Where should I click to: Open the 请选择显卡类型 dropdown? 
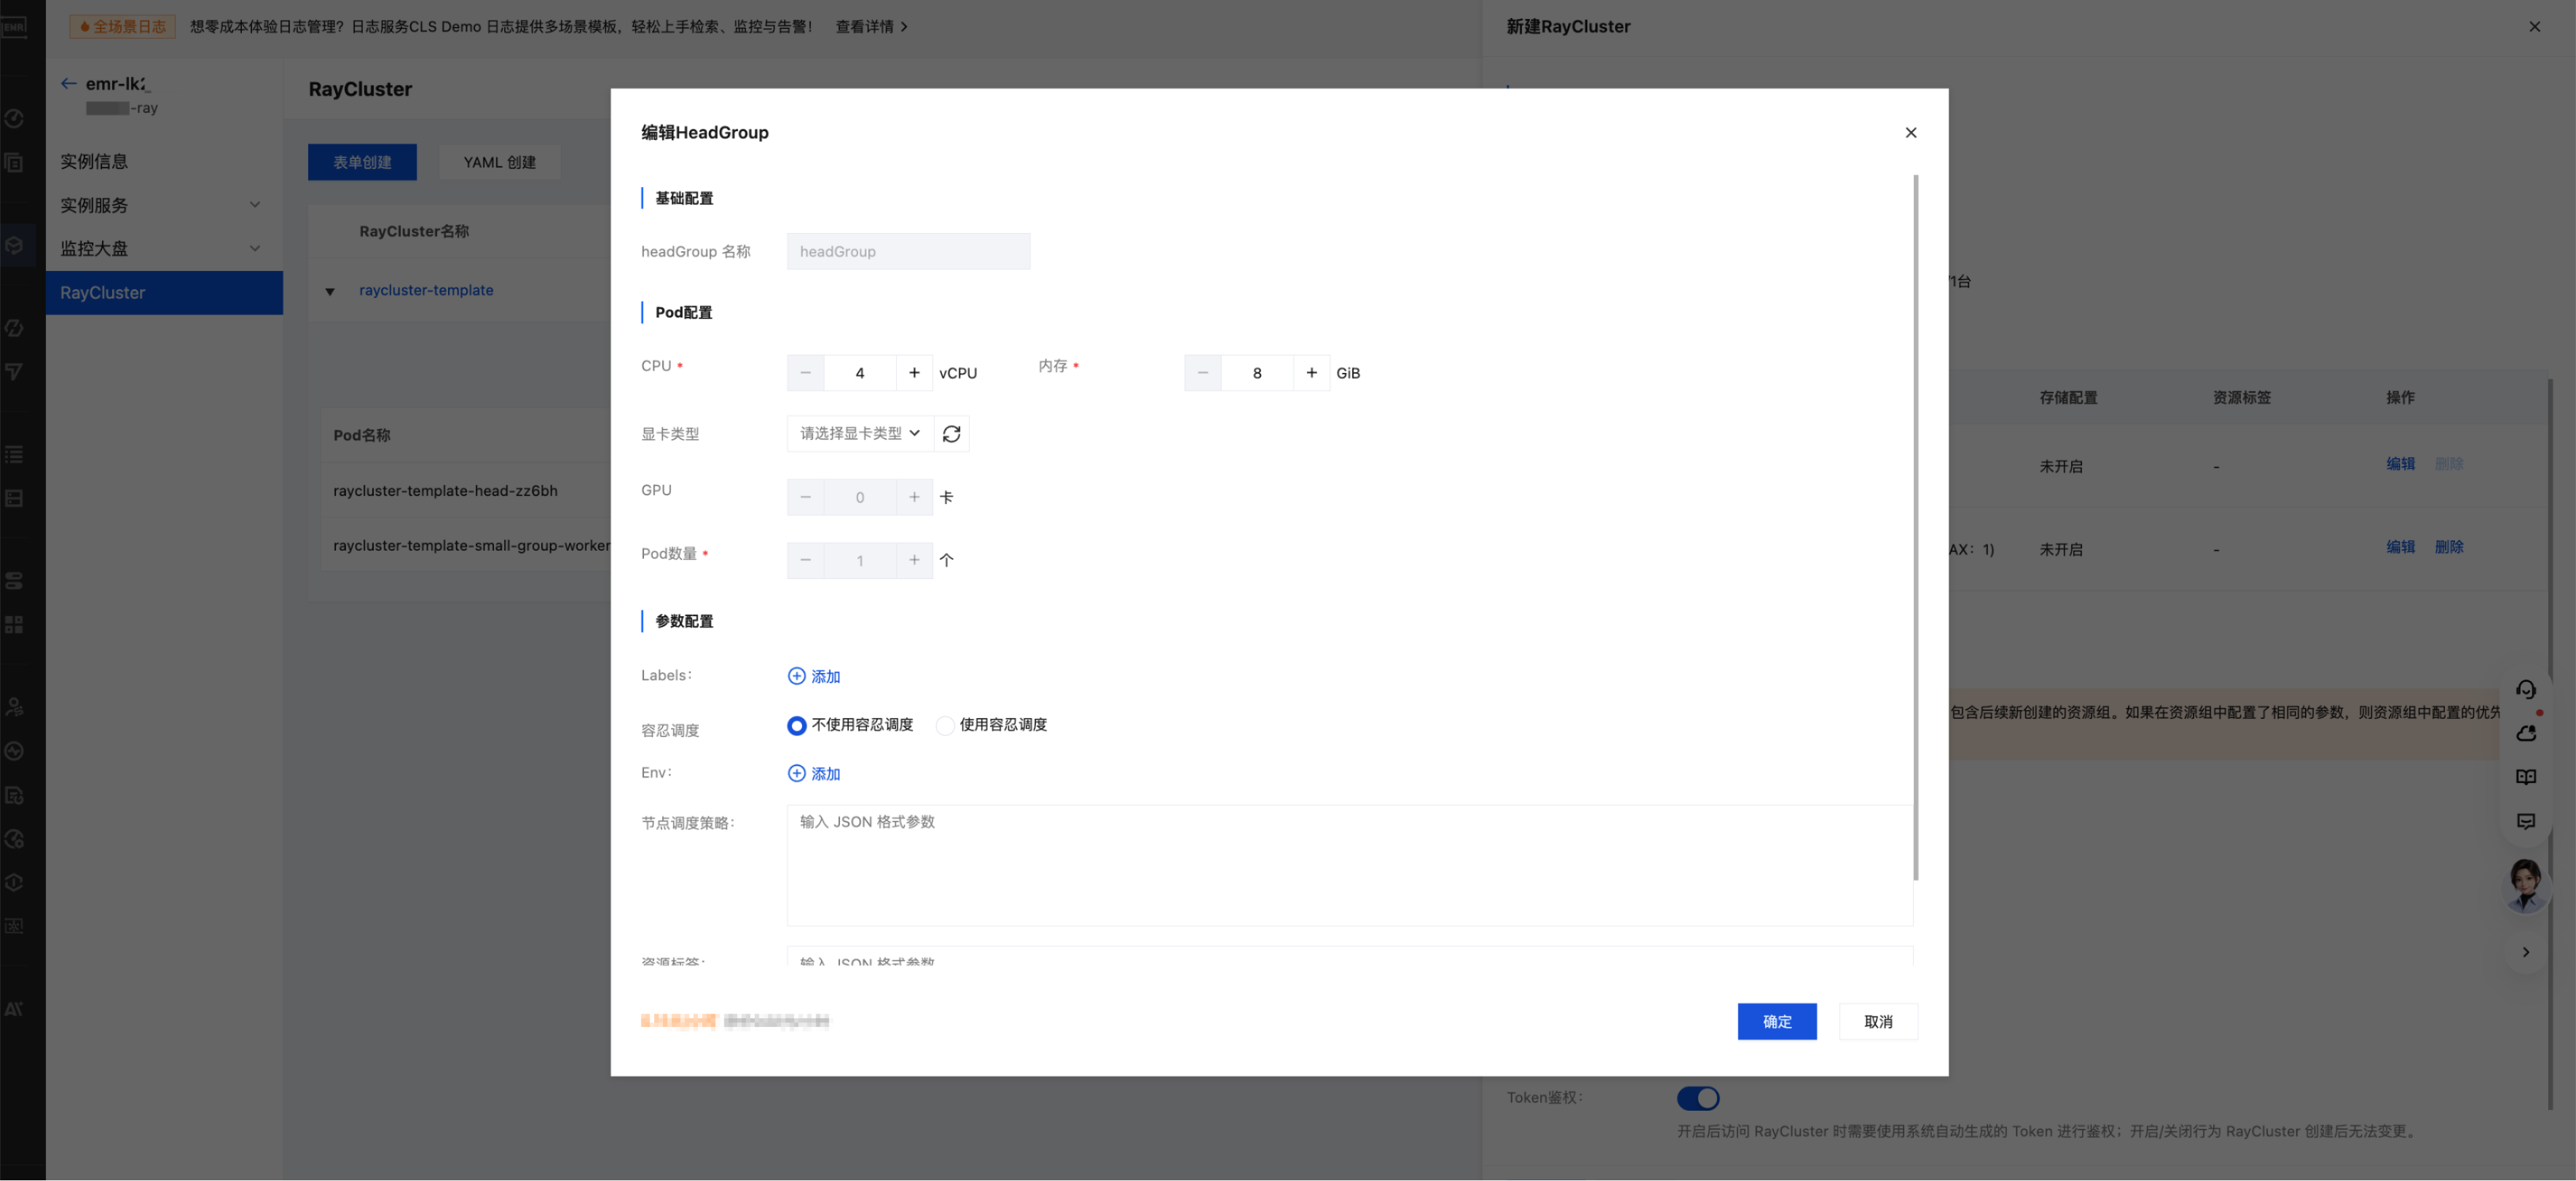pos(860,433)
